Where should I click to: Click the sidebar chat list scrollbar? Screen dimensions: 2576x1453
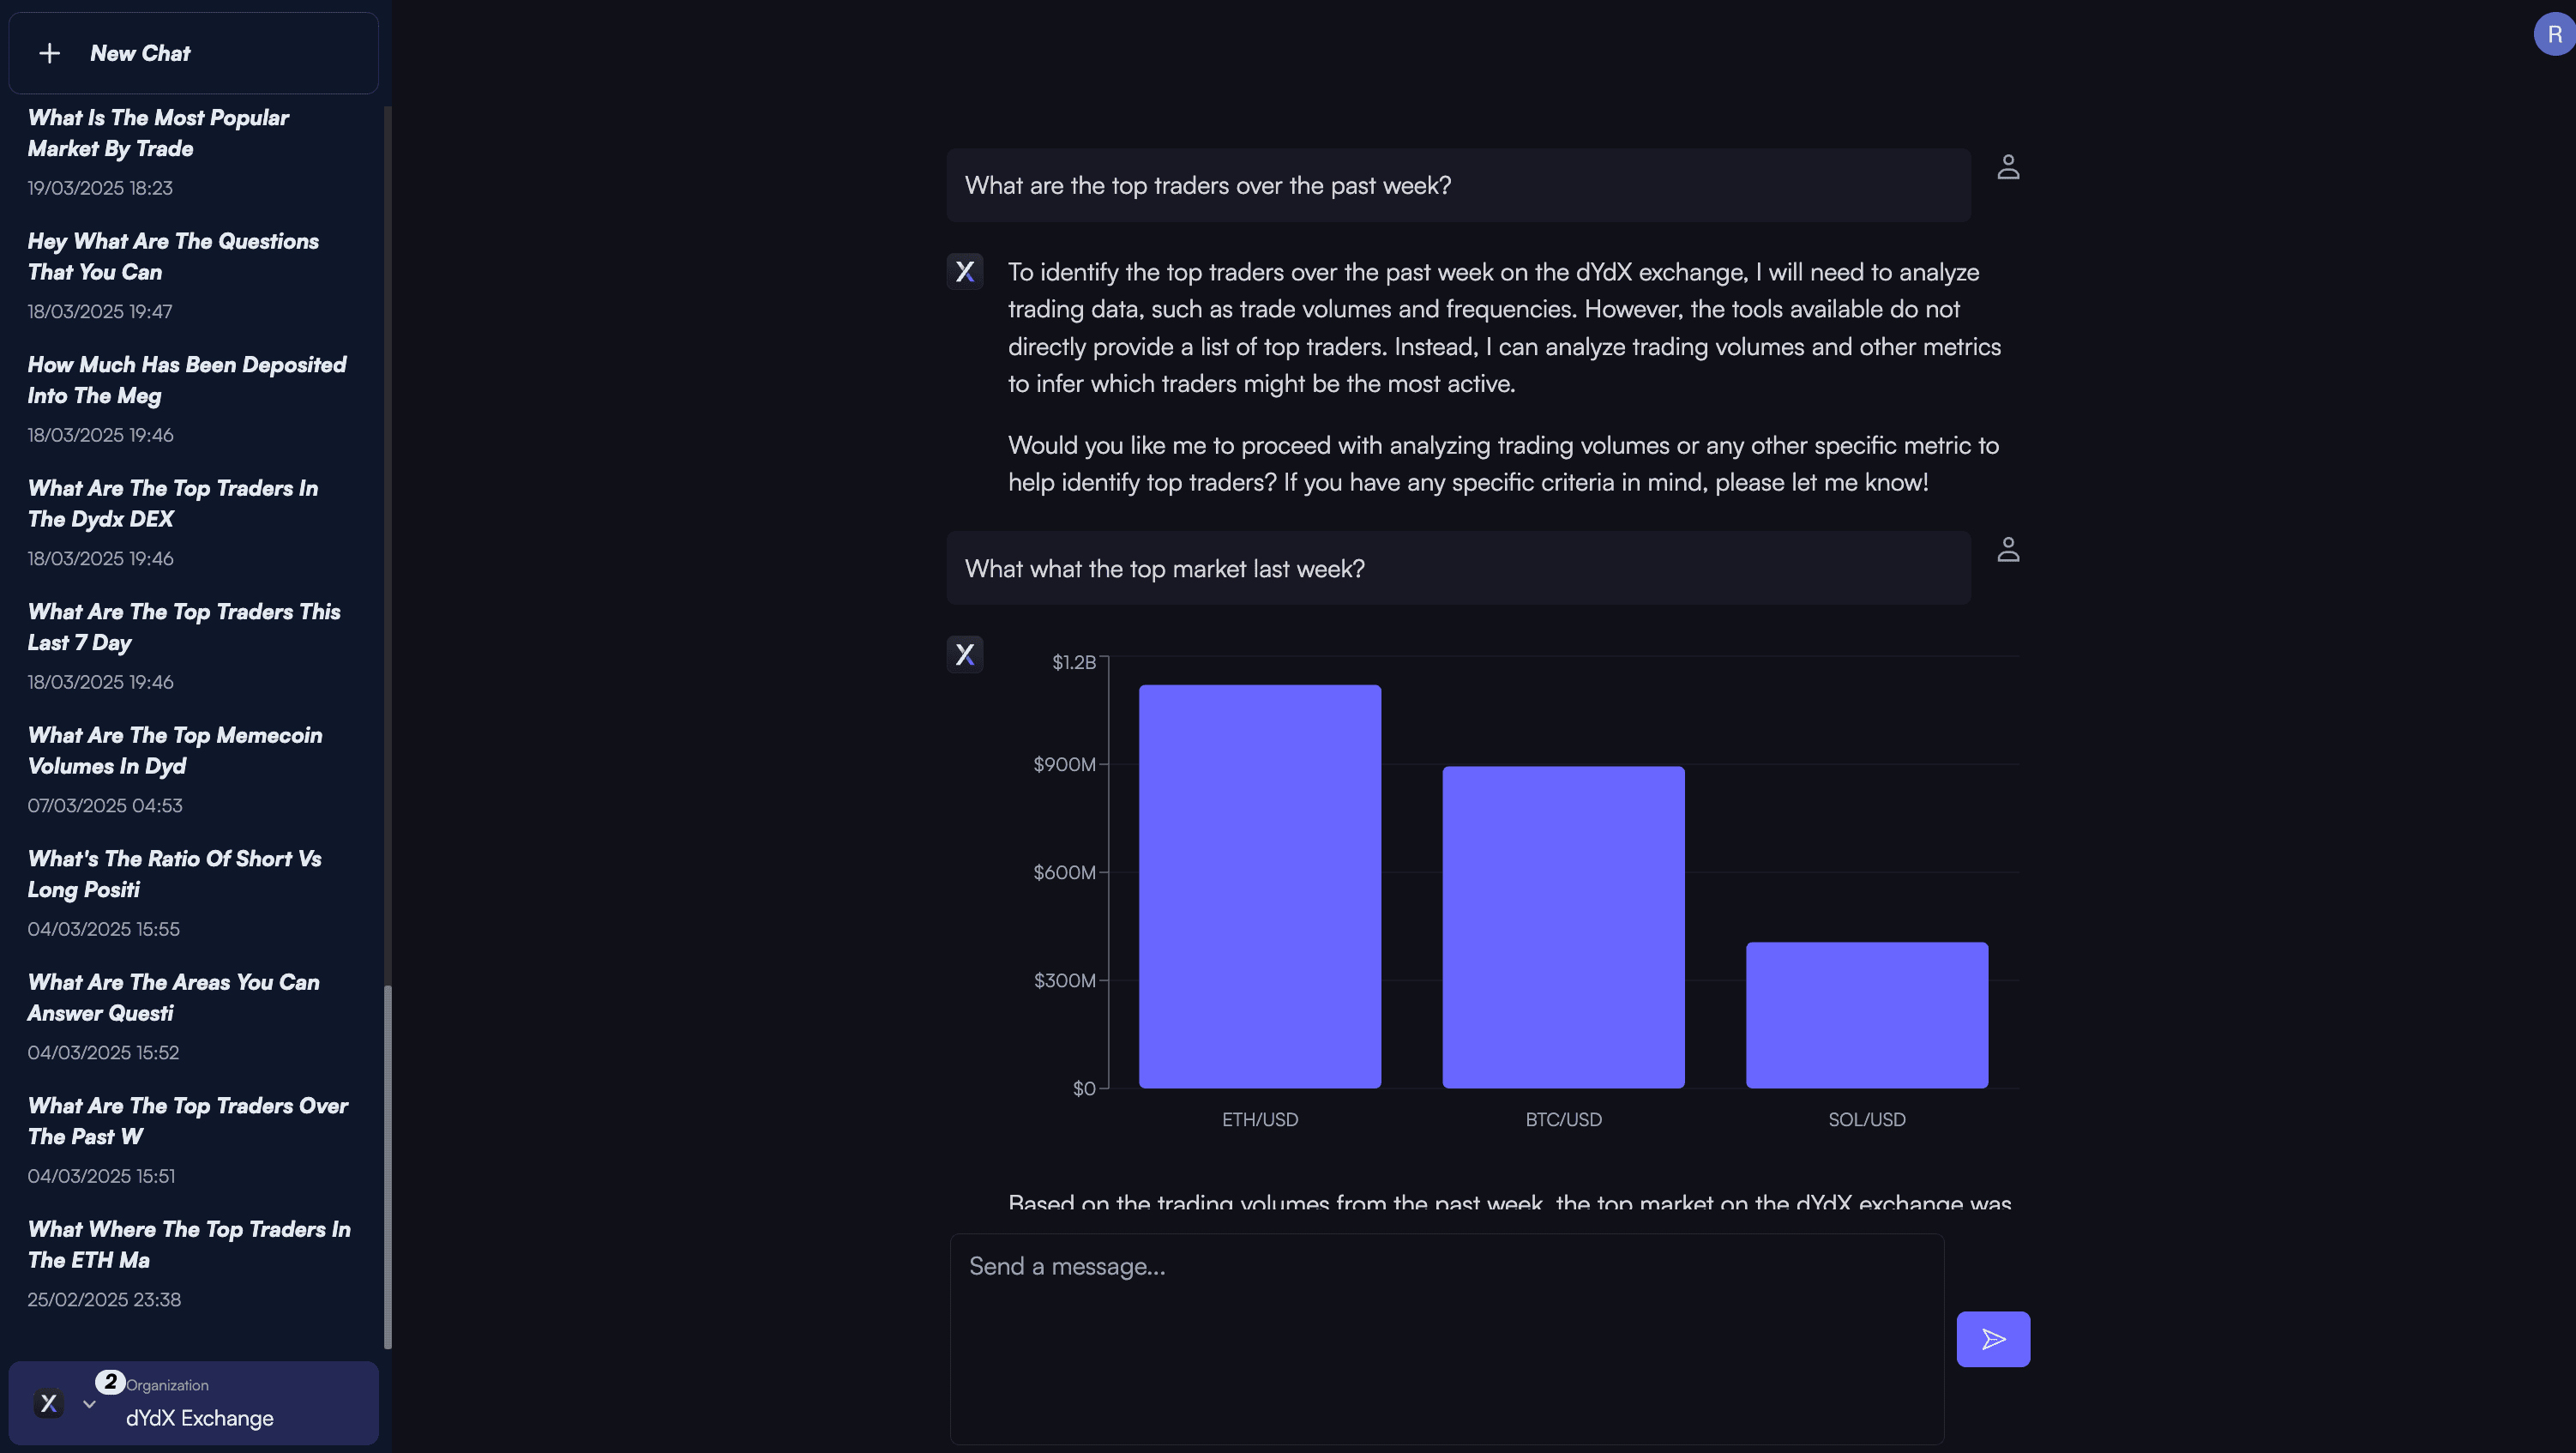388,1165
